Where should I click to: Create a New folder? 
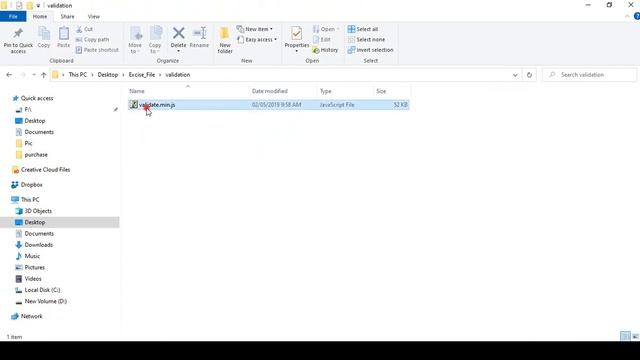(x=225, y=40)
